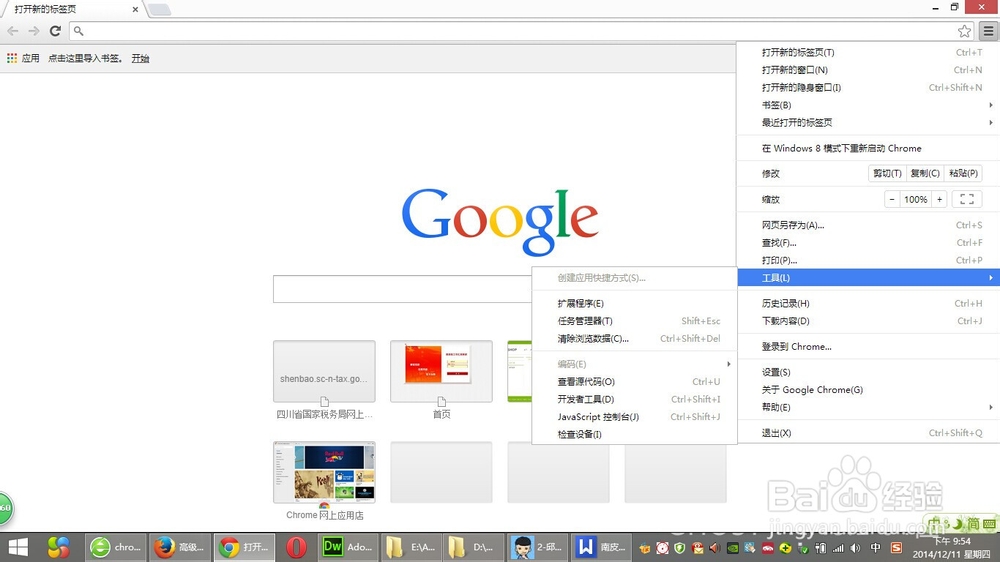
Task: Click the colorful four-ball taskbar icon
Action: pos(59,547)
